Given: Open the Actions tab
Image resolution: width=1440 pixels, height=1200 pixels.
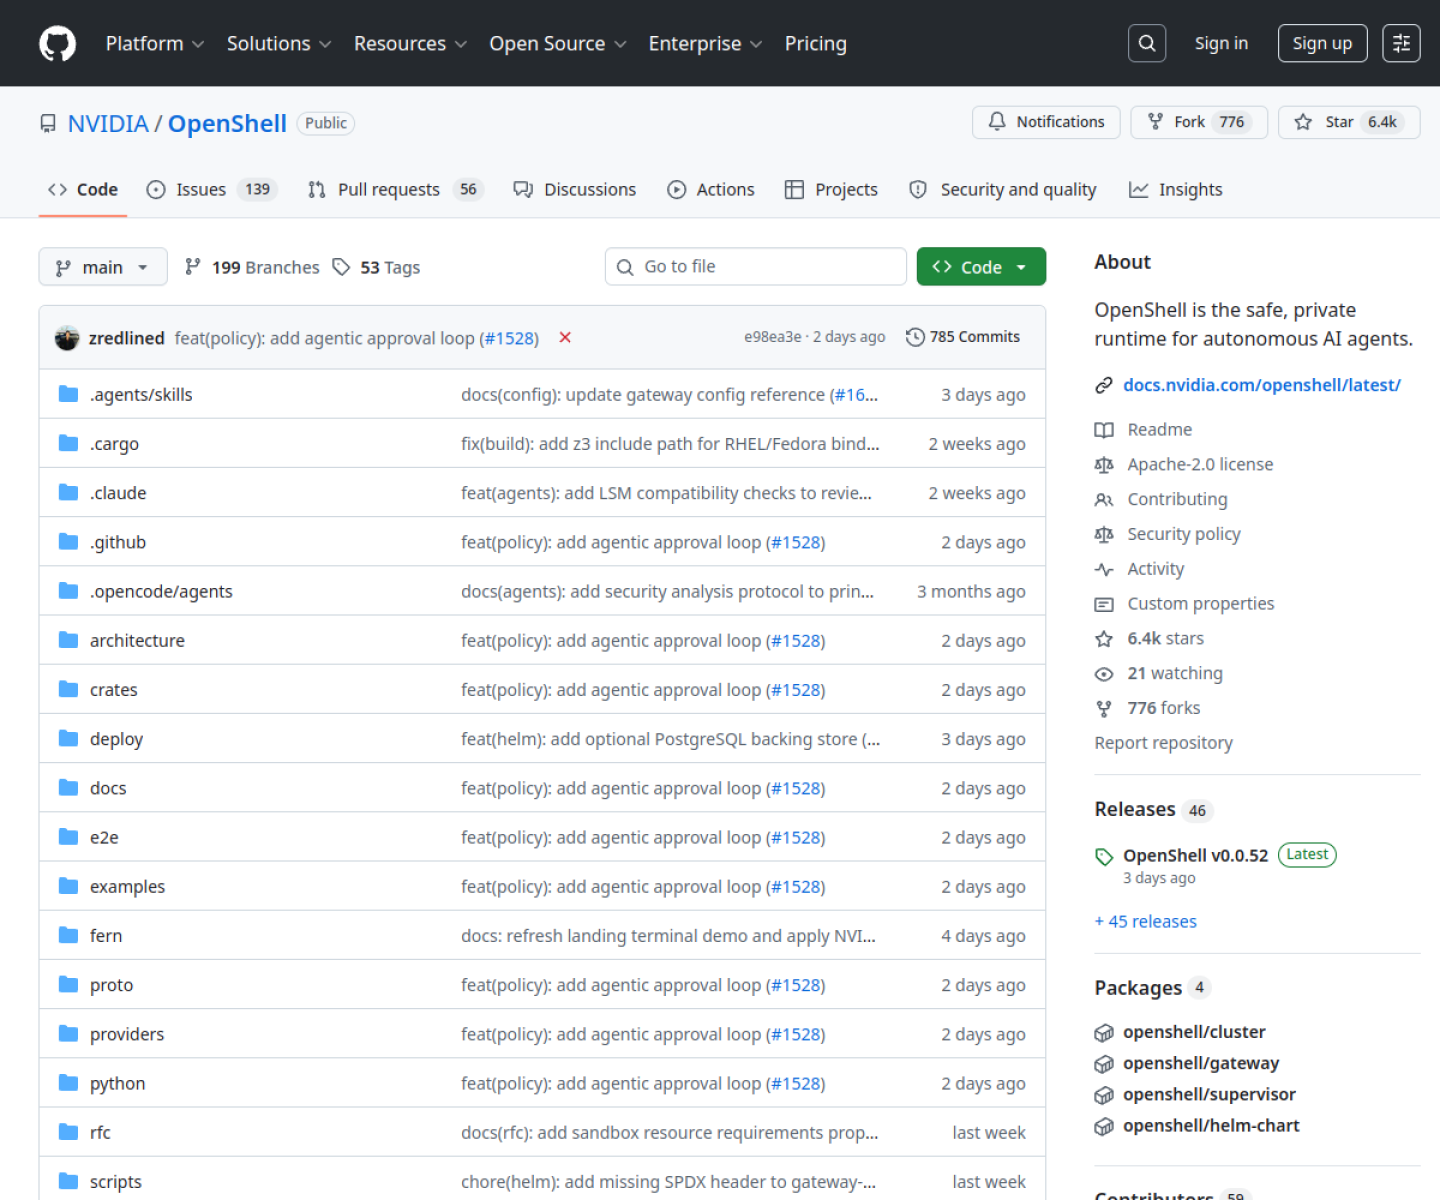Looking at the screenshot, I should (711, 190).
